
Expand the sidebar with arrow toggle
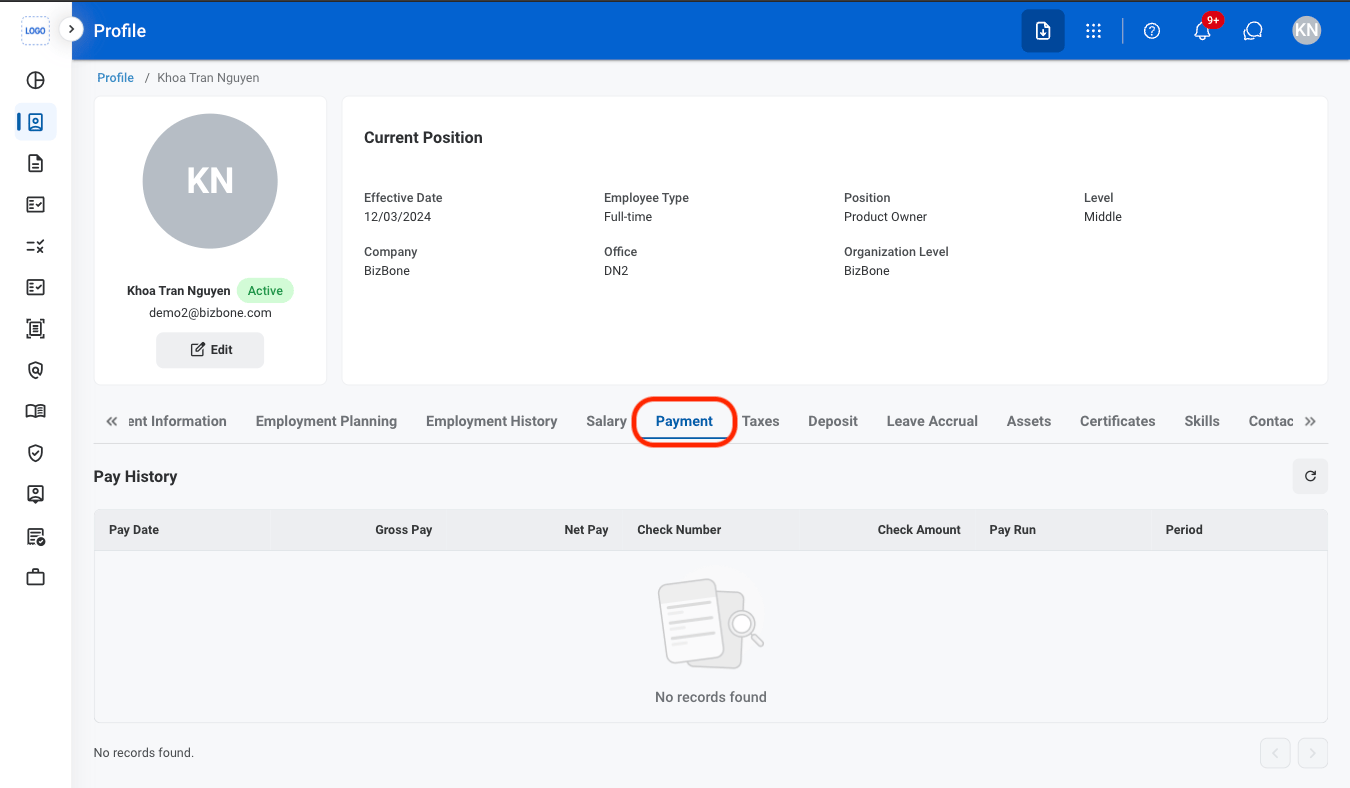71,30
